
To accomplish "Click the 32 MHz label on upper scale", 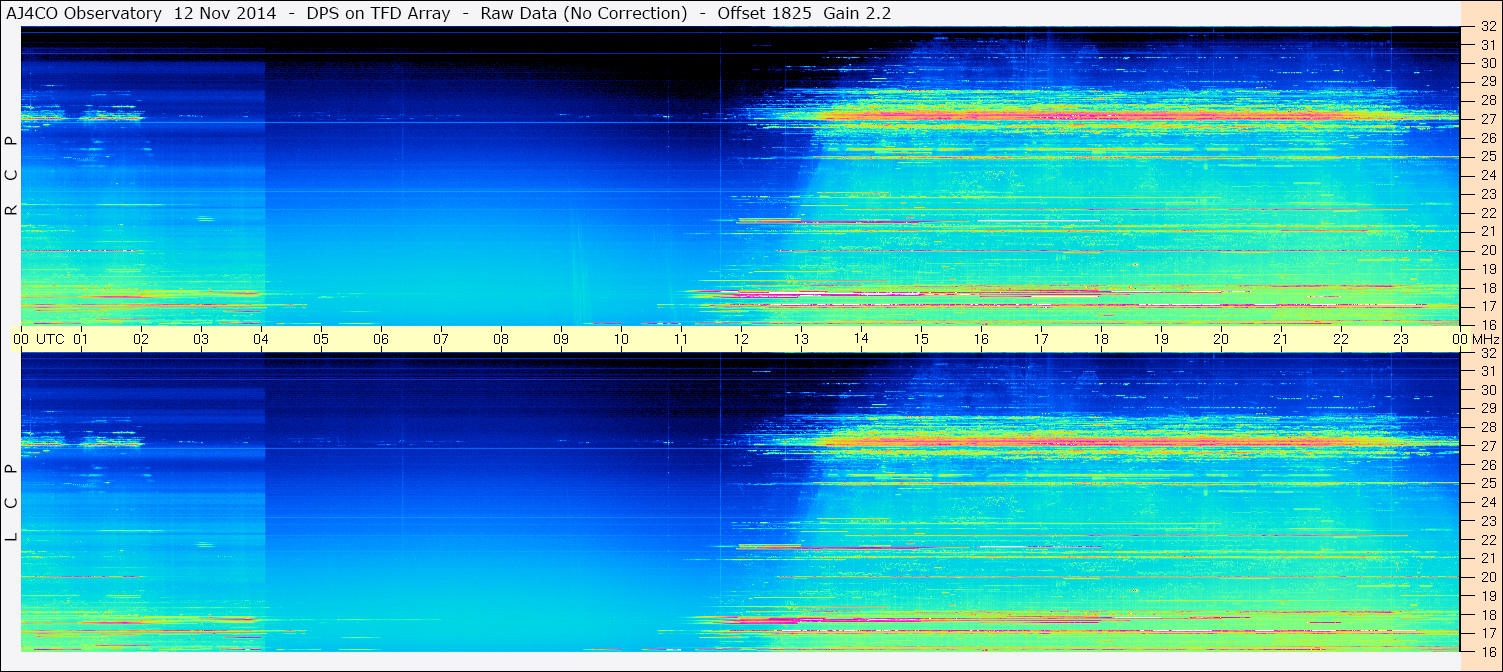I will [1487, 27].
